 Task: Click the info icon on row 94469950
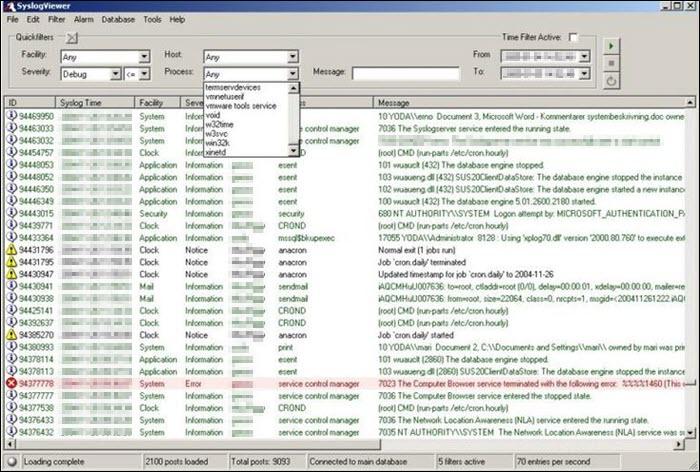coord(11,116)
